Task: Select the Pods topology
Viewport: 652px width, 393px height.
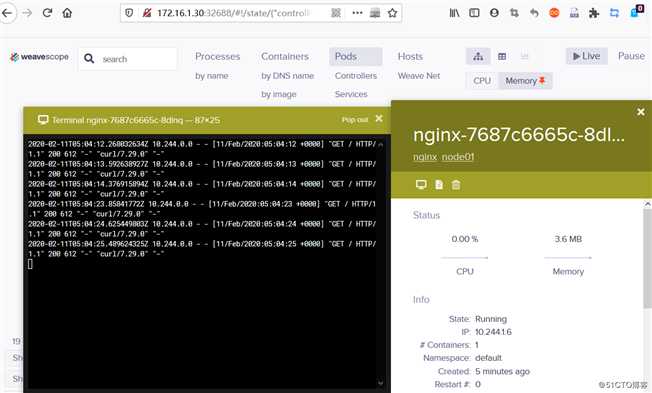Action: (x=356, y=57)
